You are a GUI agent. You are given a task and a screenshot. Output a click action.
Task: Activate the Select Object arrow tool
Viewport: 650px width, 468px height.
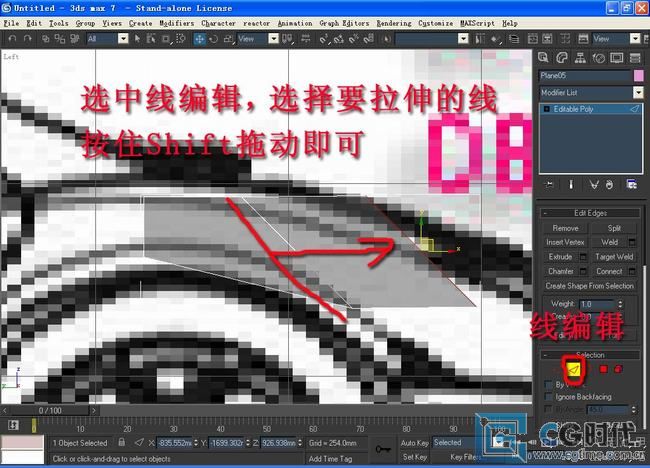coord(137,39)
